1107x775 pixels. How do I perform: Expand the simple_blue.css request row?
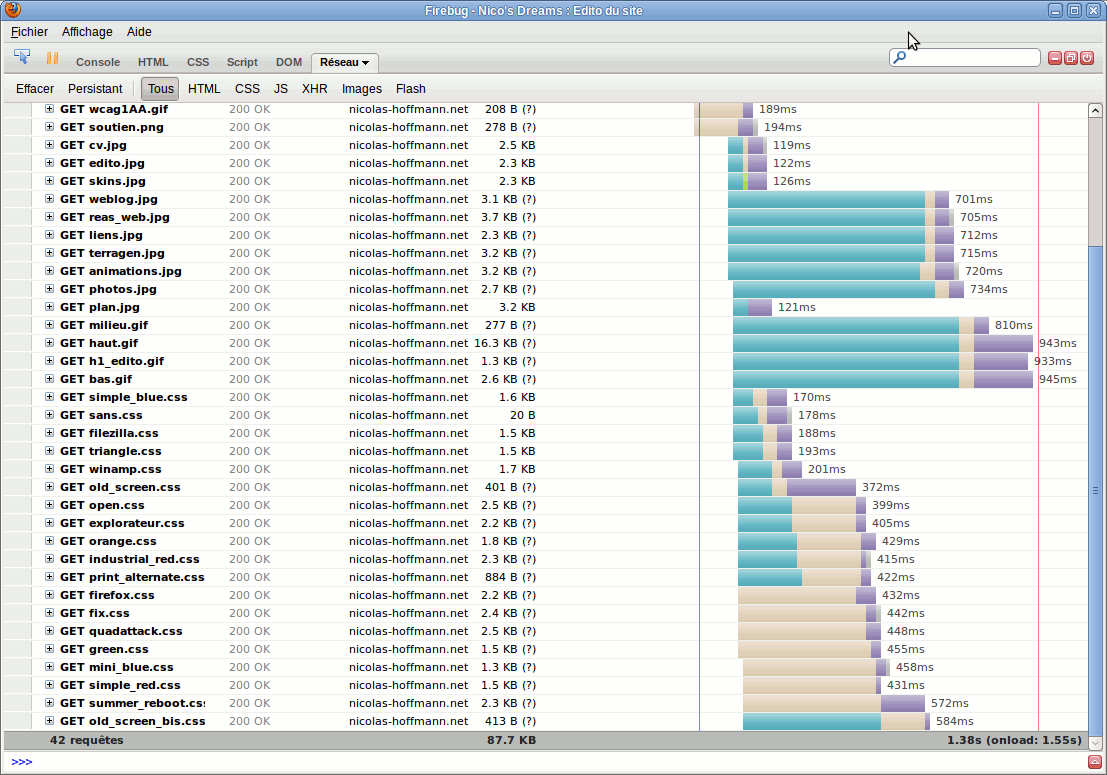(x=49, y=397)
